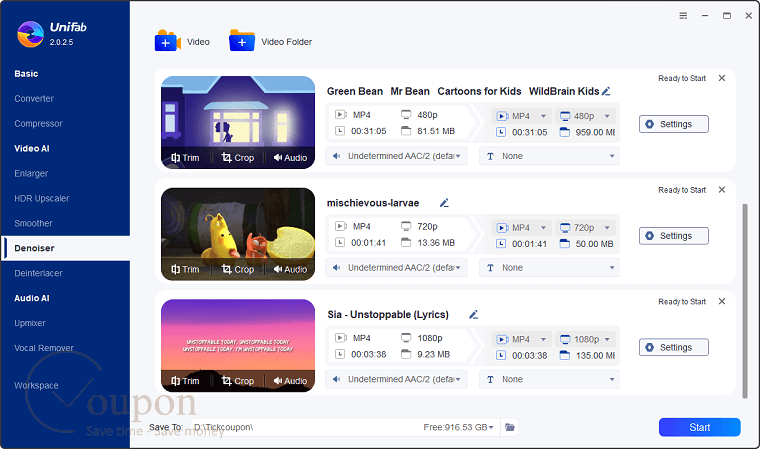This screenshot has height=449, width=760.
Task: Click the Video add button label
Action: (x=198, y=42)
